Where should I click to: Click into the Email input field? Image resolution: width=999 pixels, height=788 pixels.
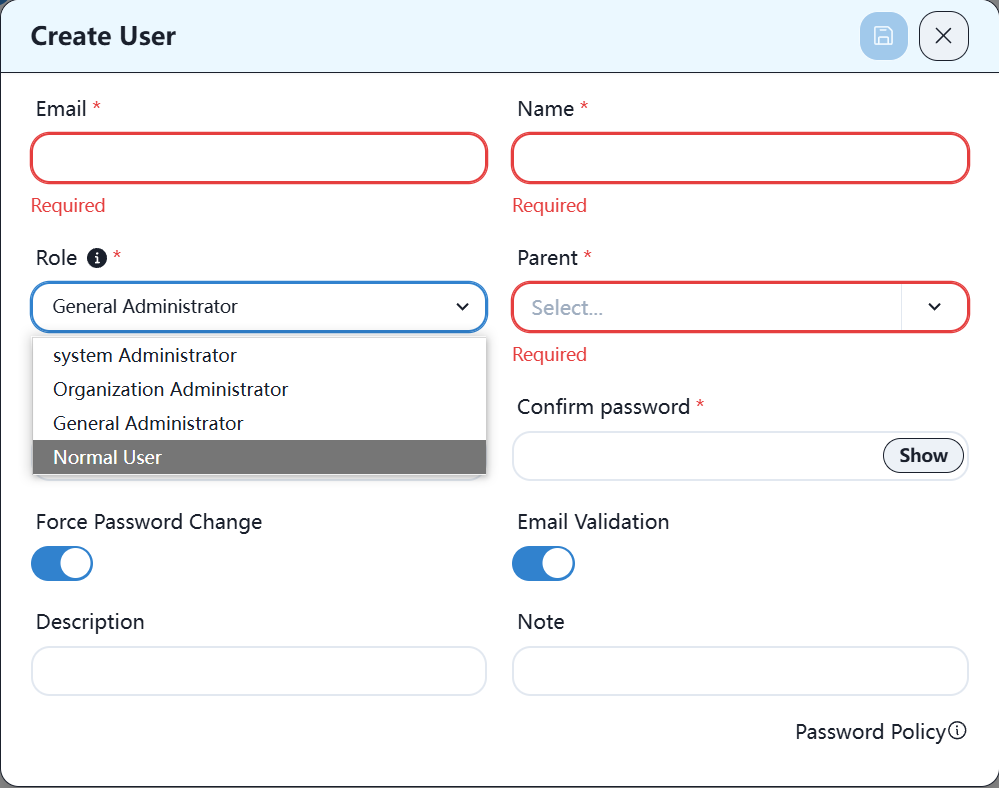click(x=259, y=158)
